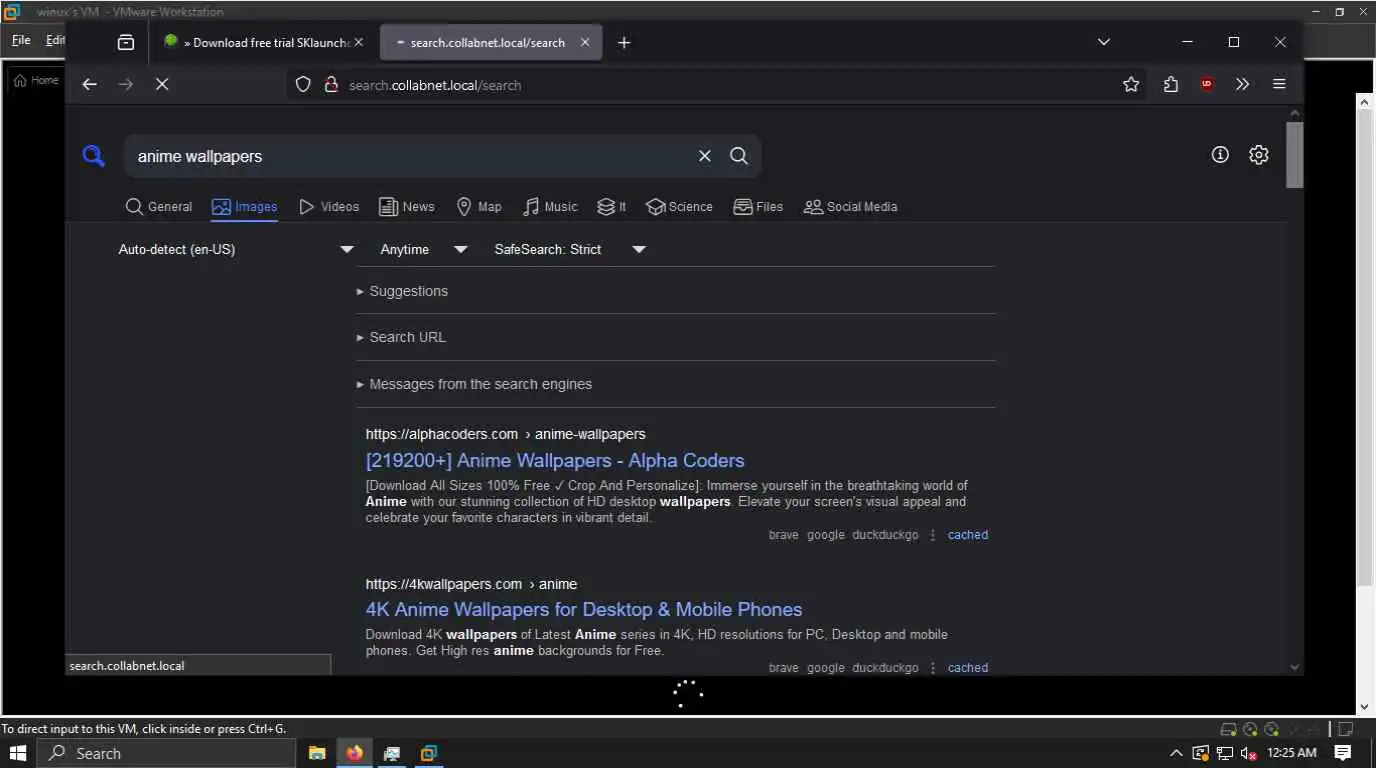This screenshot has height=768, width=1376.
Task: Click the muted volume tray icon
Action: 1248,753
